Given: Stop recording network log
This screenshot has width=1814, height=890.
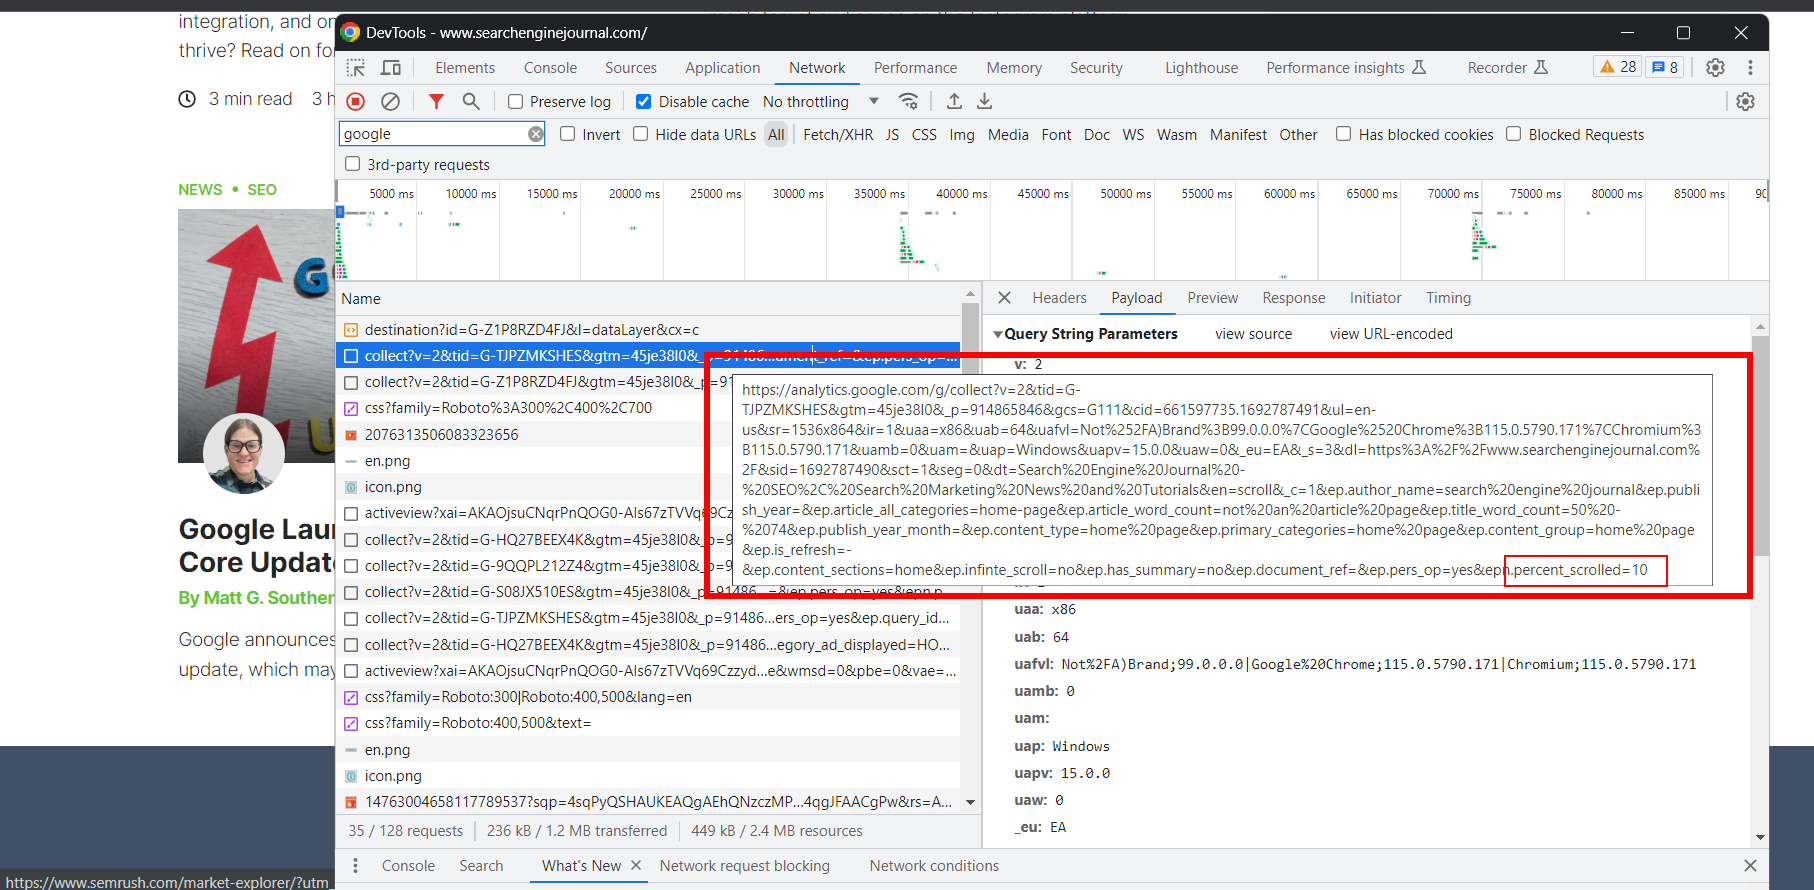Looking at the screenshot, I should click(356, 101).
